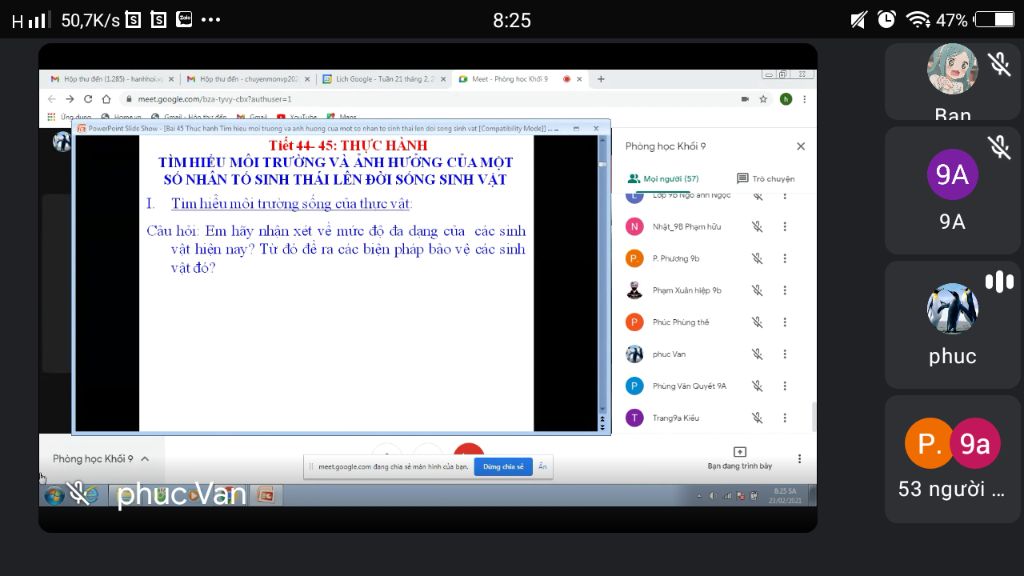
Task: Tap the 53 người others tile
Action: pyautogui.click(x=952, y=459)
